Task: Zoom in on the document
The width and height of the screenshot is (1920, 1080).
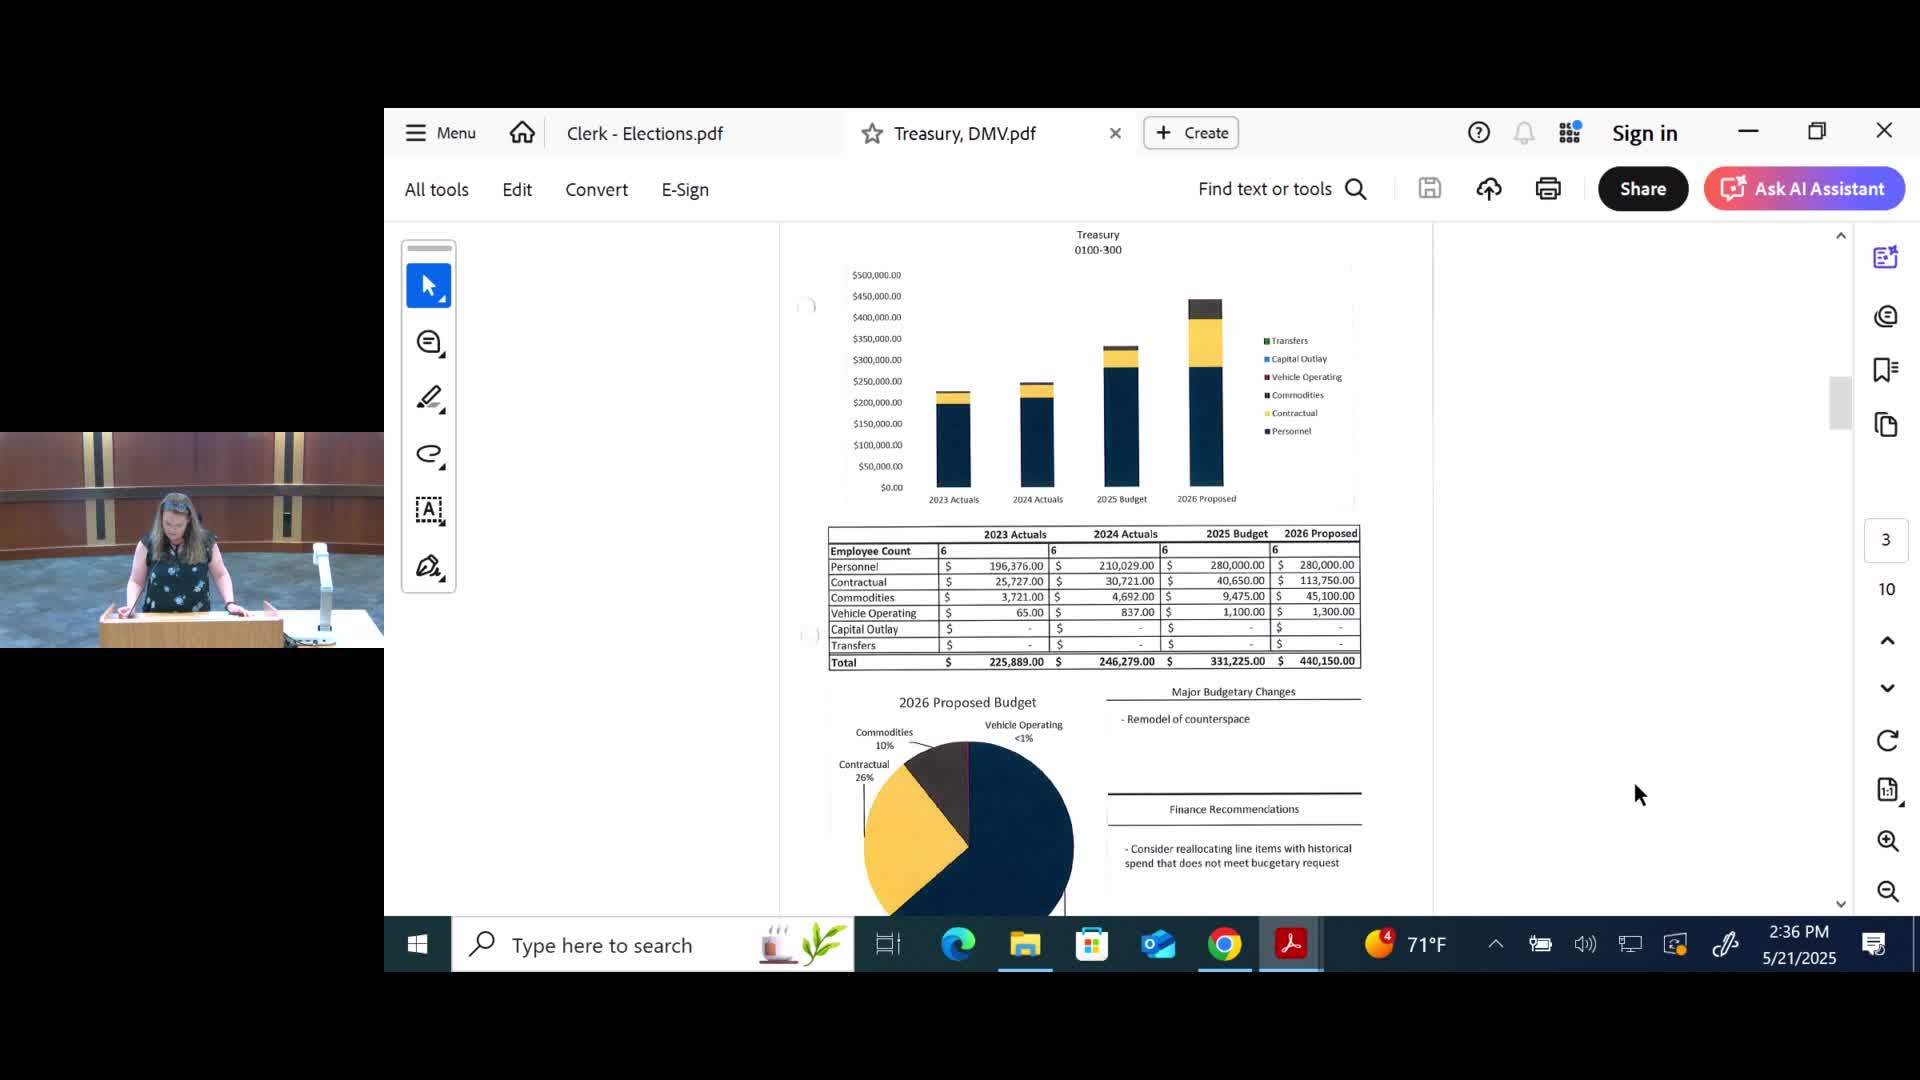Action: click(1887, 841)
